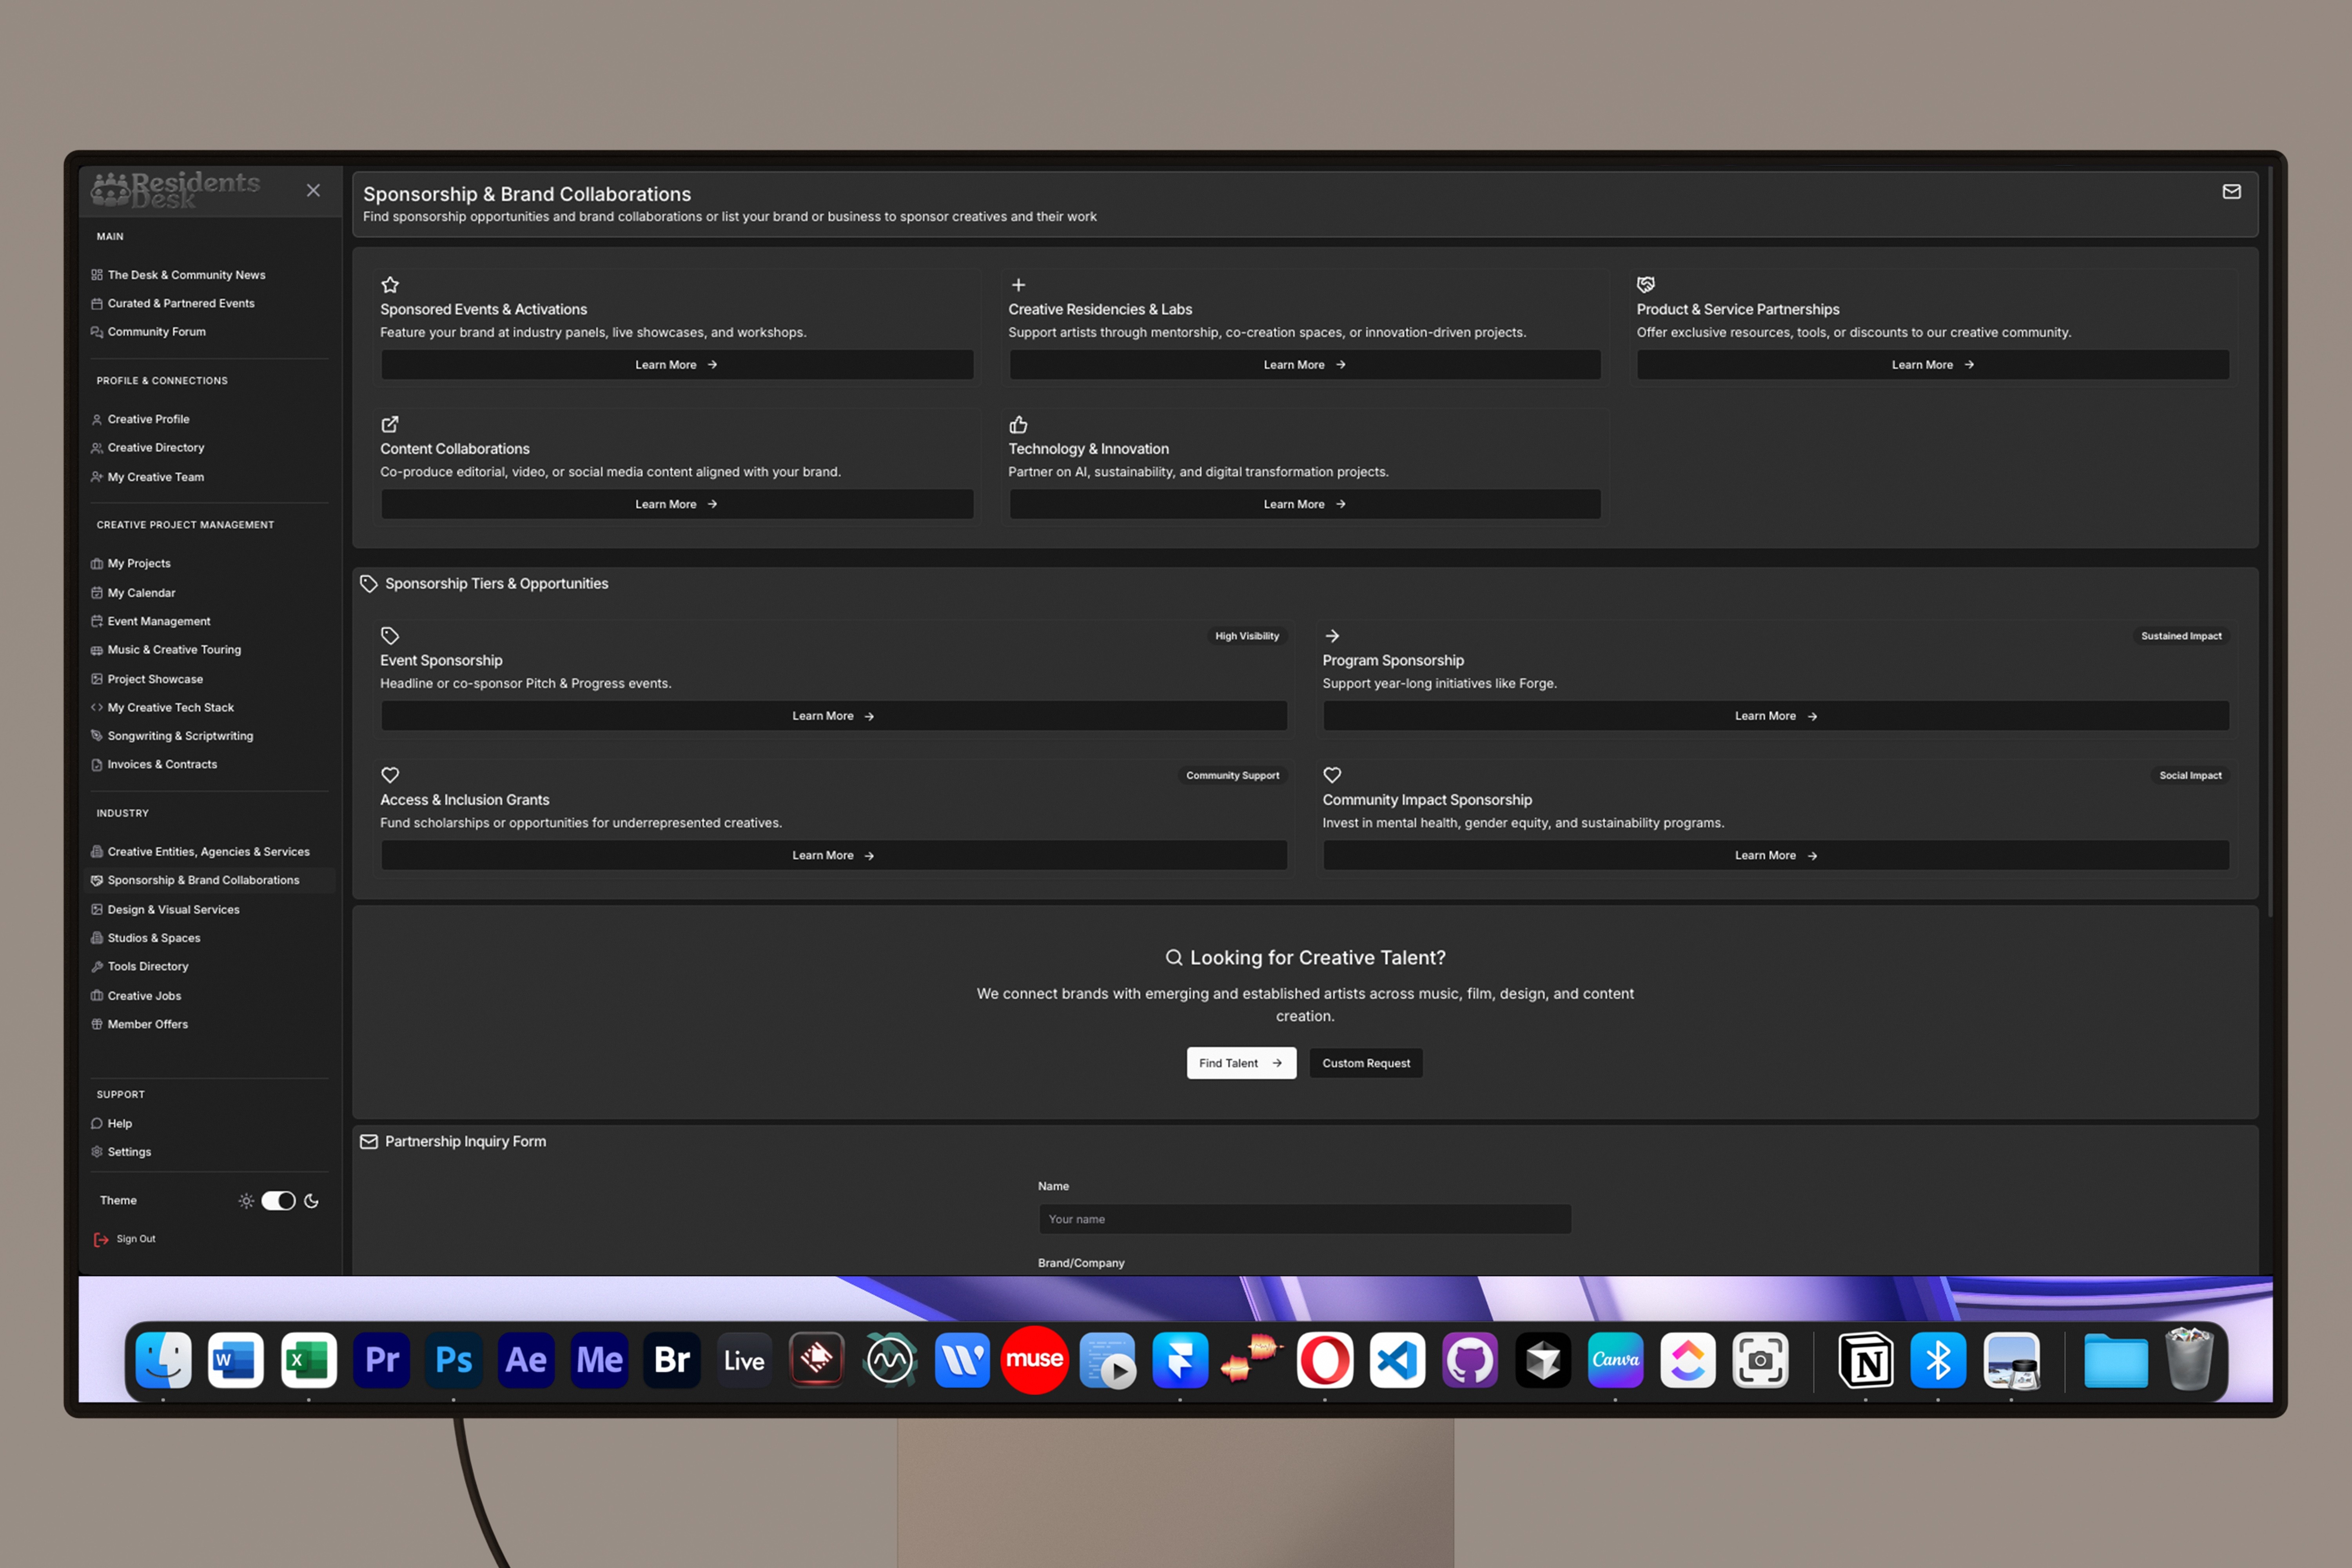
Task: Click the star icon on Sponsored Events & Activations
Action: tap(390, 285)
